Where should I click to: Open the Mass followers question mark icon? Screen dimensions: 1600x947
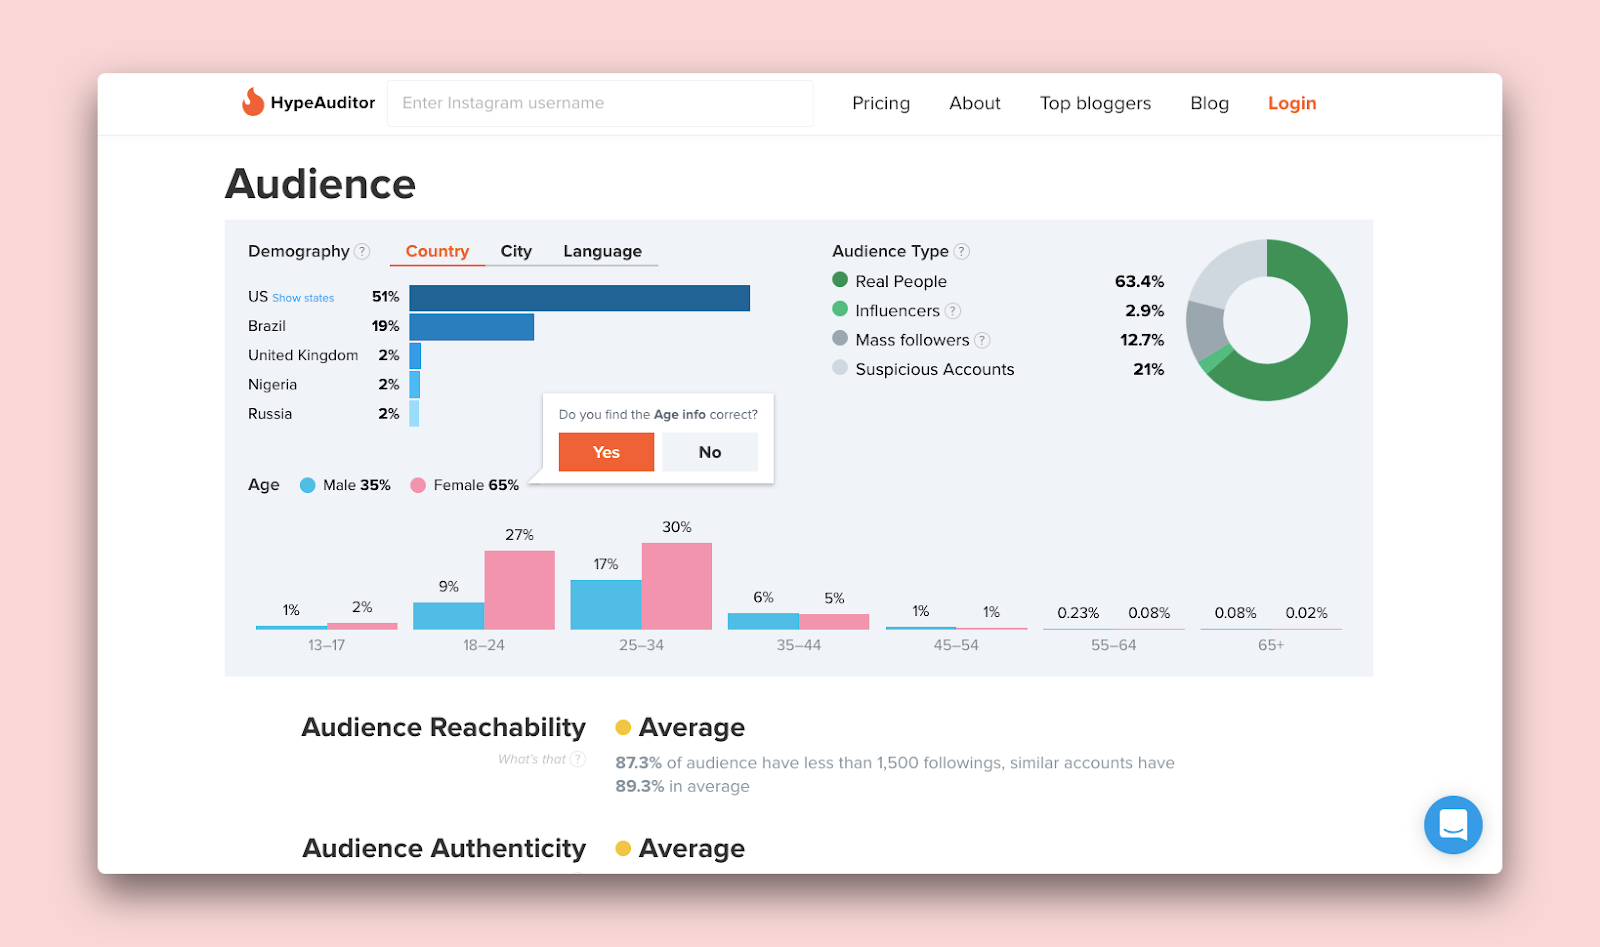click(983, 340)
